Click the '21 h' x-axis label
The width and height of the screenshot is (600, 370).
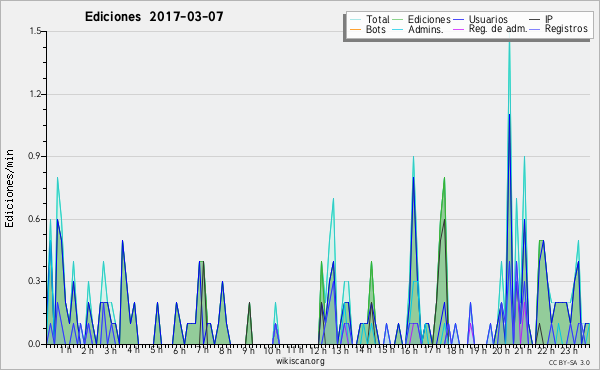523,350
